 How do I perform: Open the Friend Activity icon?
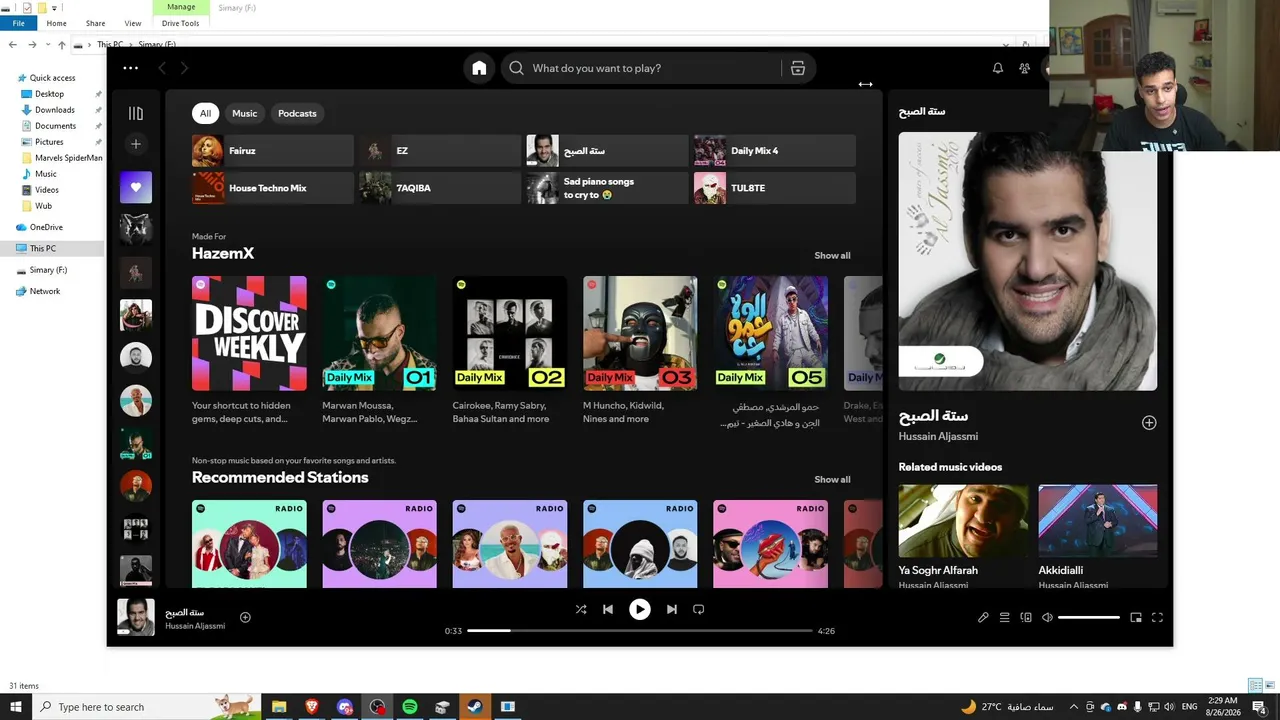pyautogui.click(x=1024, y=68)
